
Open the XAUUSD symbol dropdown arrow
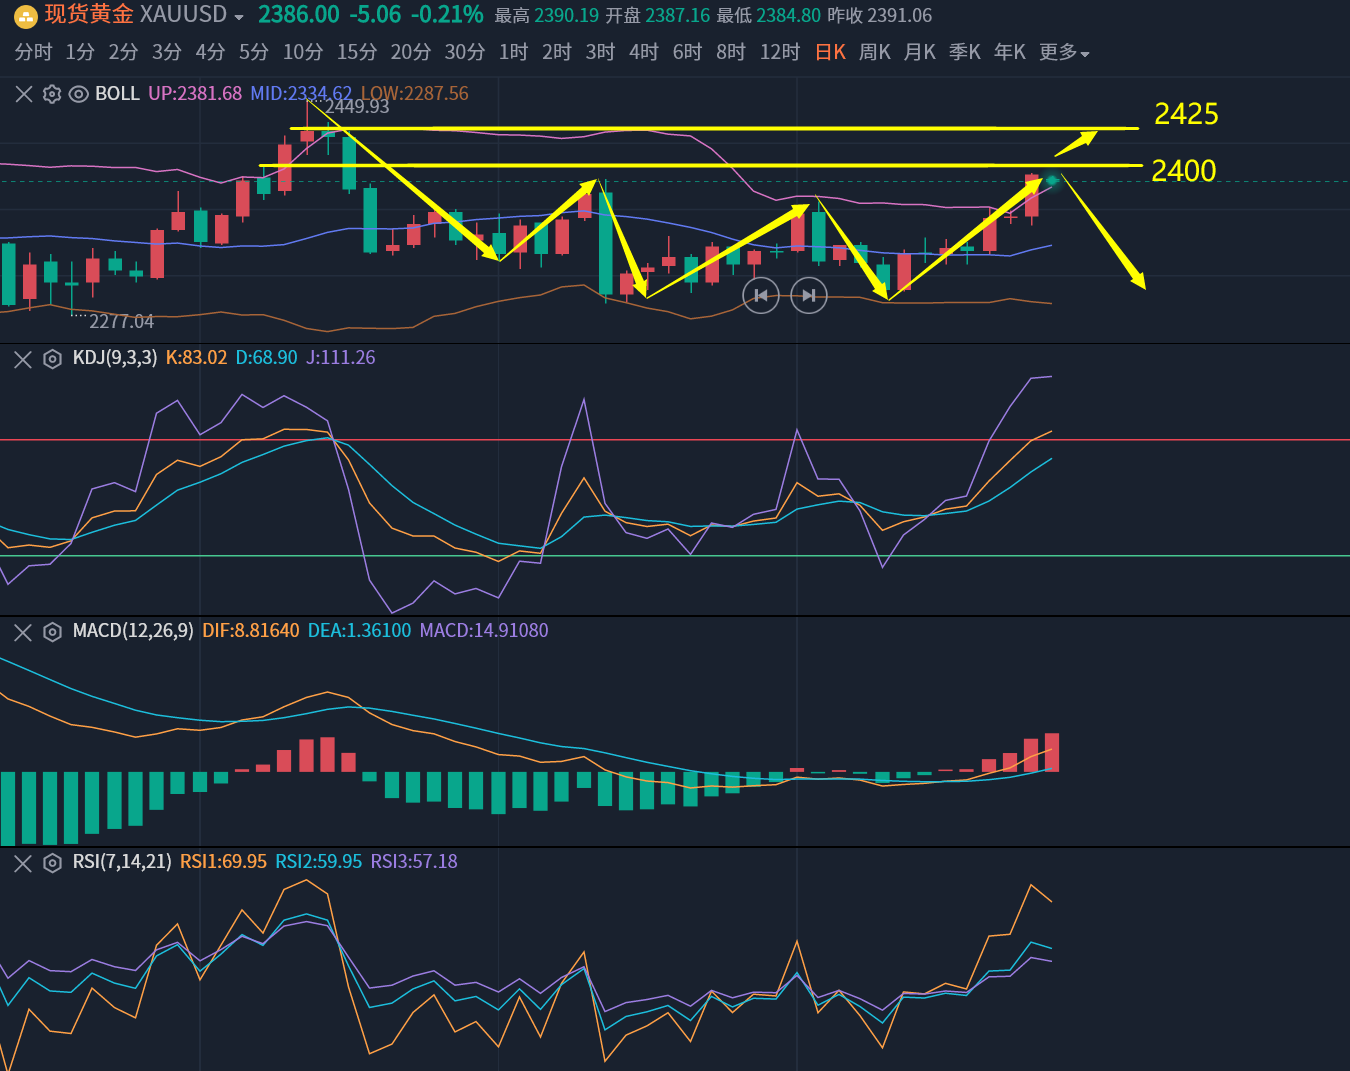click(238, 18)
